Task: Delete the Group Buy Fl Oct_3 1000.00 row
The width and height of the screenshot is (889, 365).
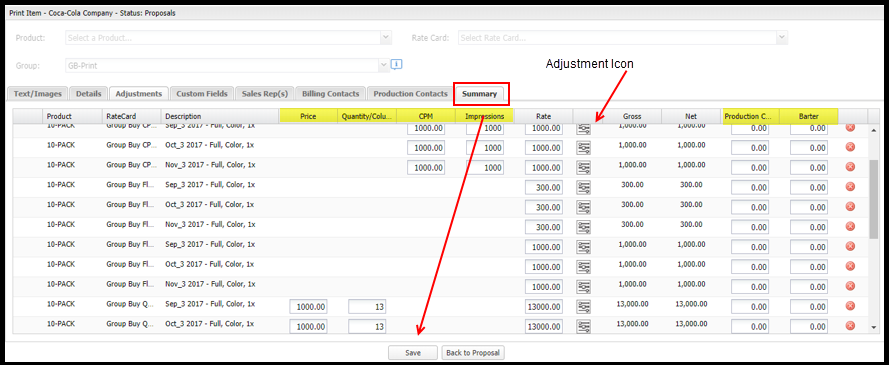Action: pyautogui.click(x=850, y=266)
